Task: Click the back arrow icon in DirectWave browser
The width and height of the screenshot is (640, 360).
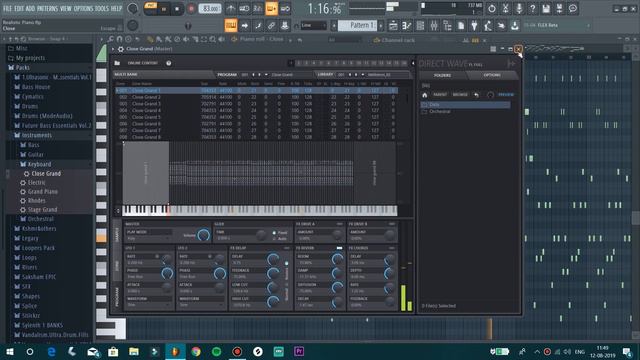Action: tap(476, 95)
